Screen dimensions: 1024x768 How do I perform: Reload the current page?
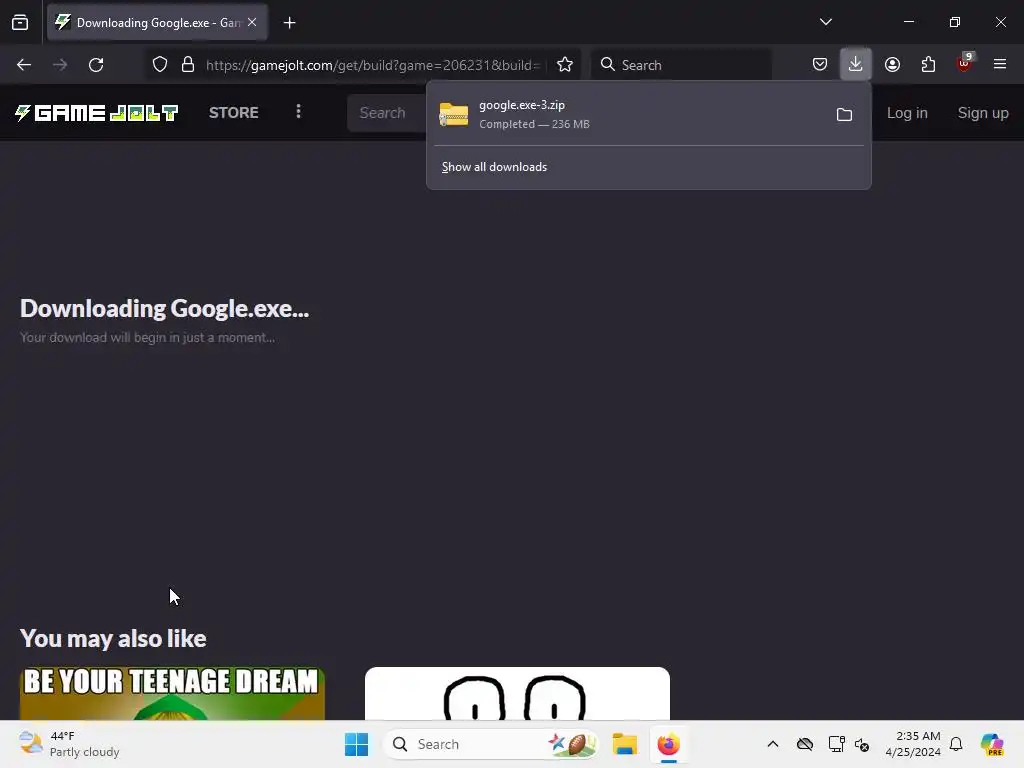[x=96, y=65]
